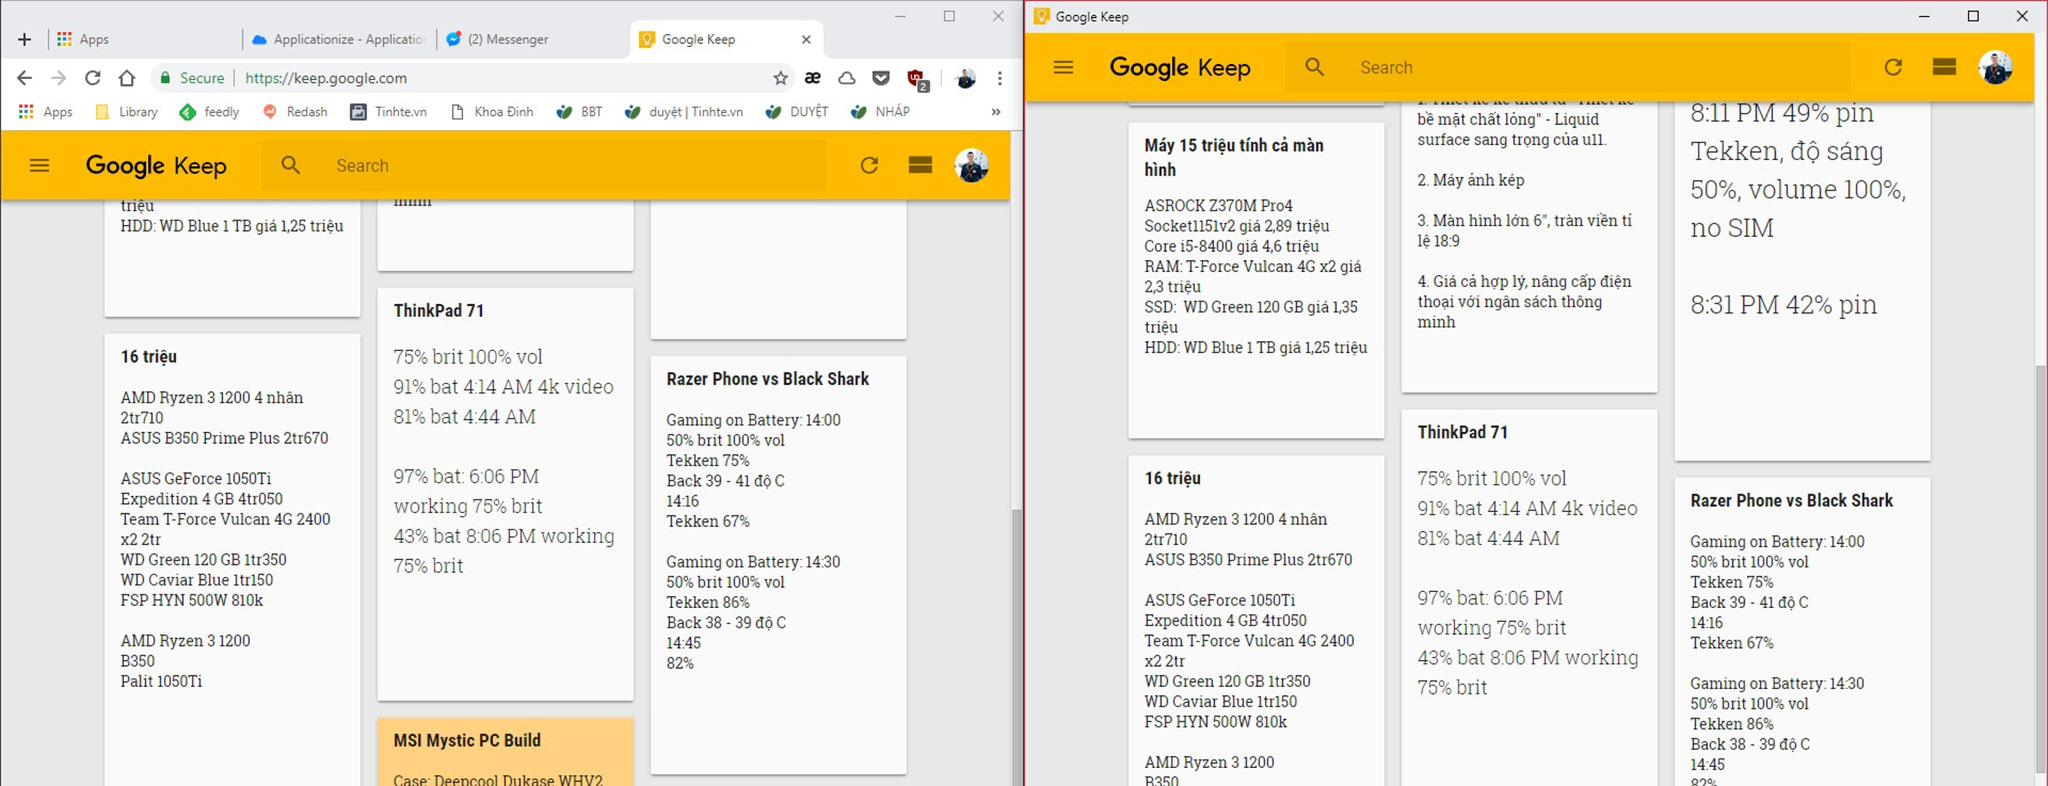Viewport: 2048px width, 786px height.
Task: View secure site info lock icon
Action: tap(166, 78)
